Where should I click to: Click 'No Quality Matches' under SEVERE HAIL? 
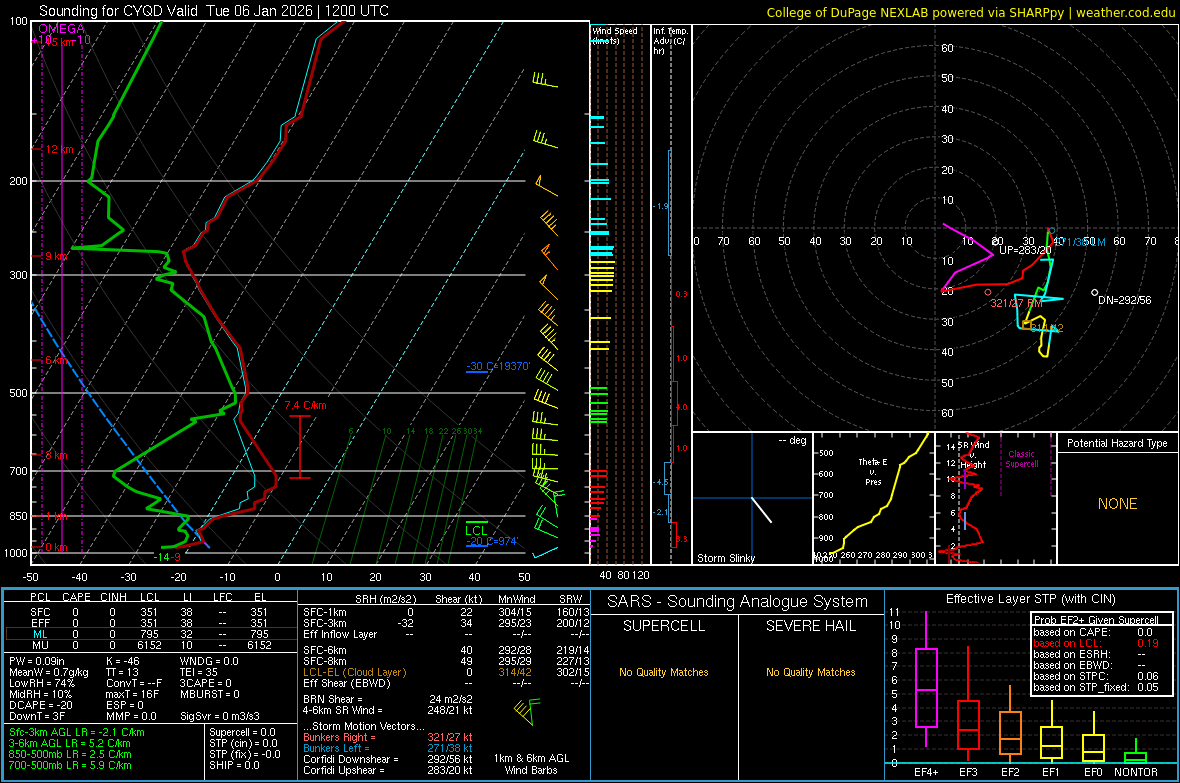[810, 672]
